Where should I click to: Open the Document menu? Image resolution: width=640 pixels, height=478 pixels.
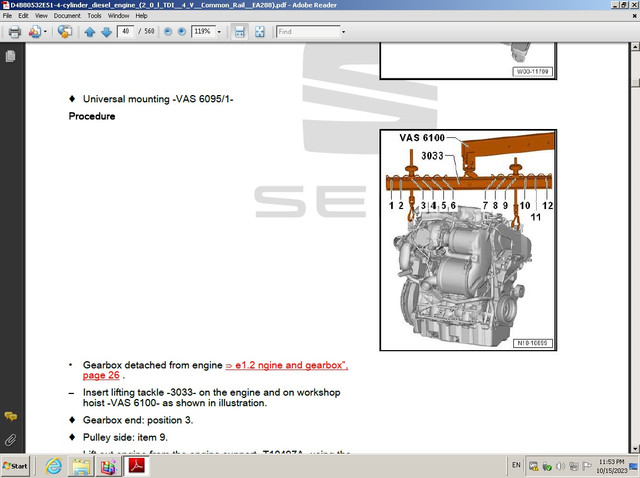pos(67,16)
